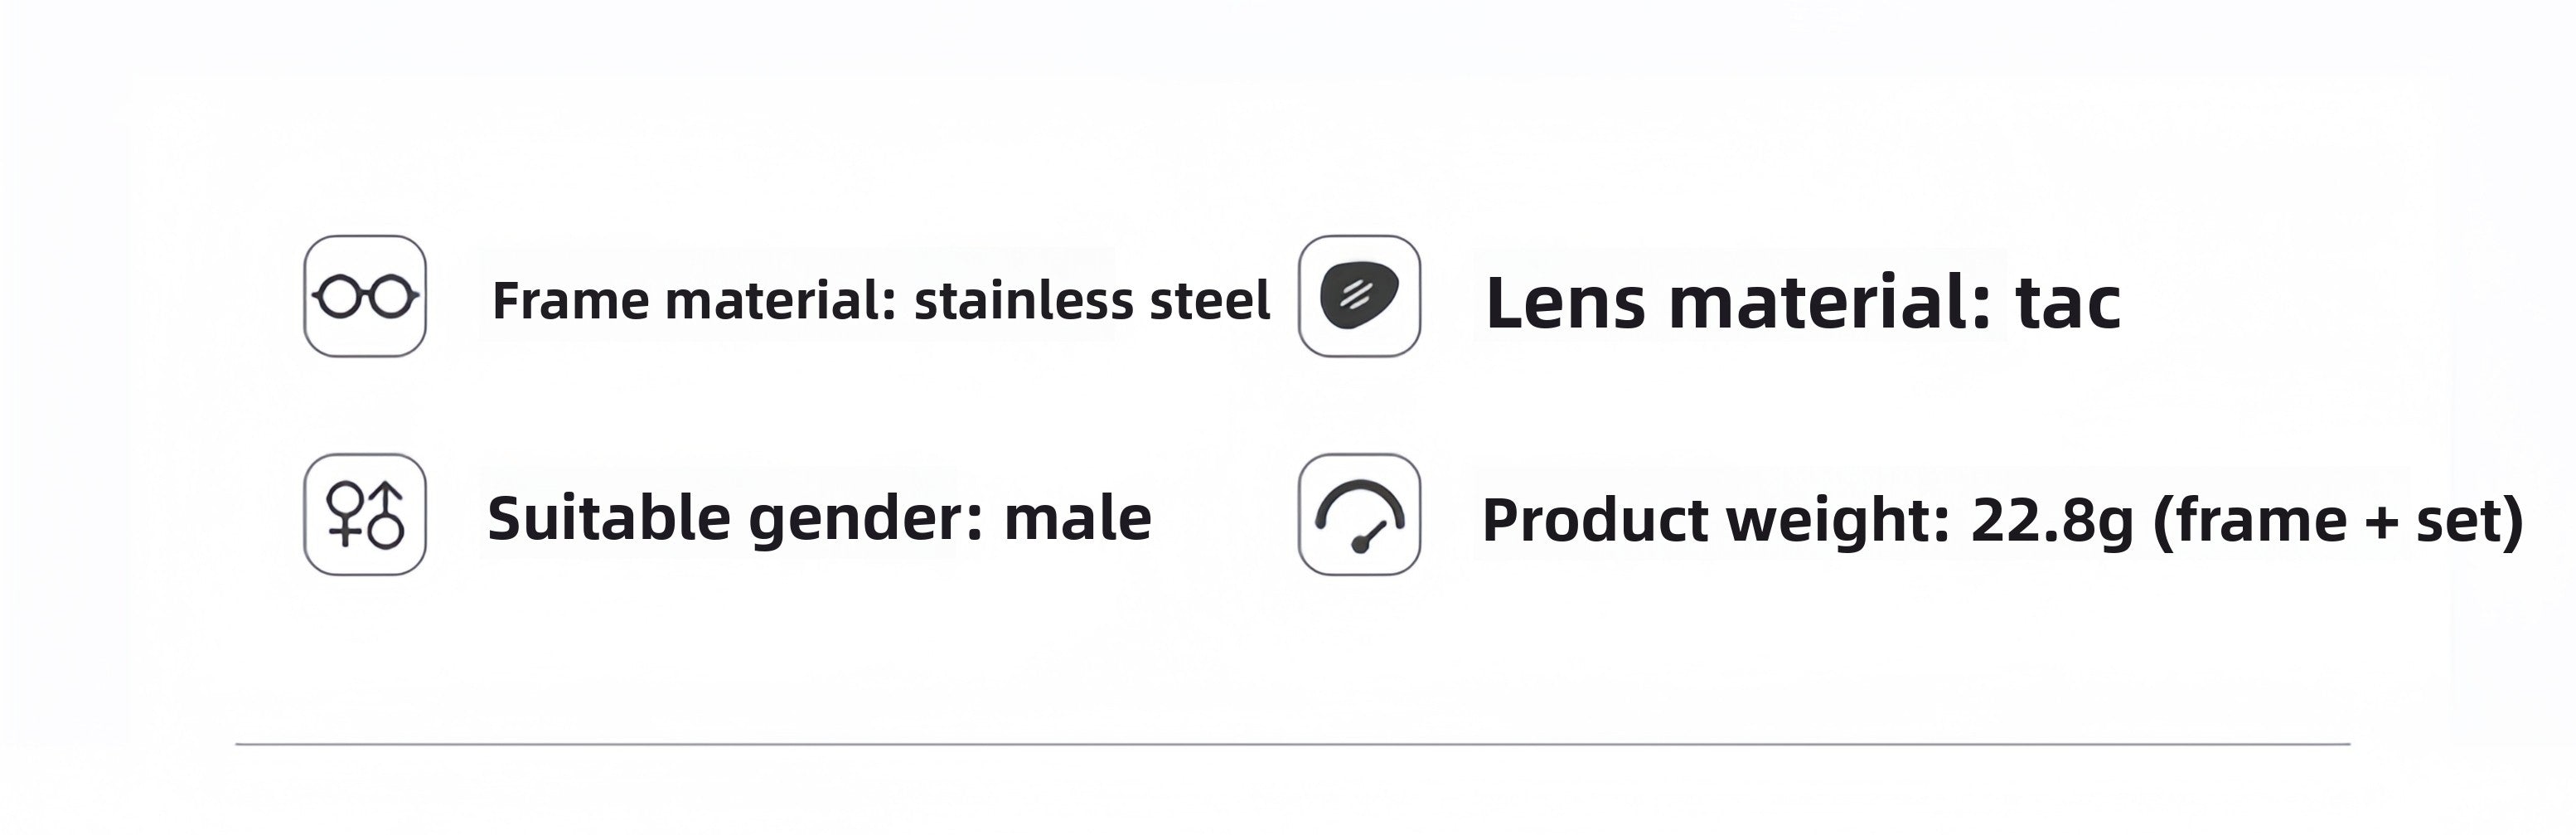Screen dimensions: 2576x835
Task: Select the word 'tac'
Action: (x=2068, y=302)
